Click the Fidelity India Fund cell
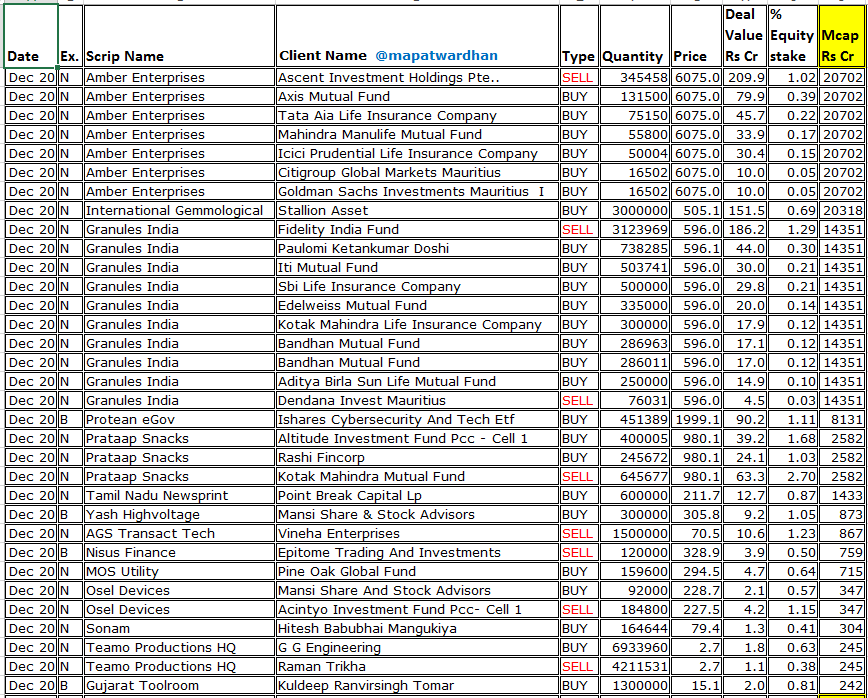This screenshot has height=698, width=868. tap(417, 230)
